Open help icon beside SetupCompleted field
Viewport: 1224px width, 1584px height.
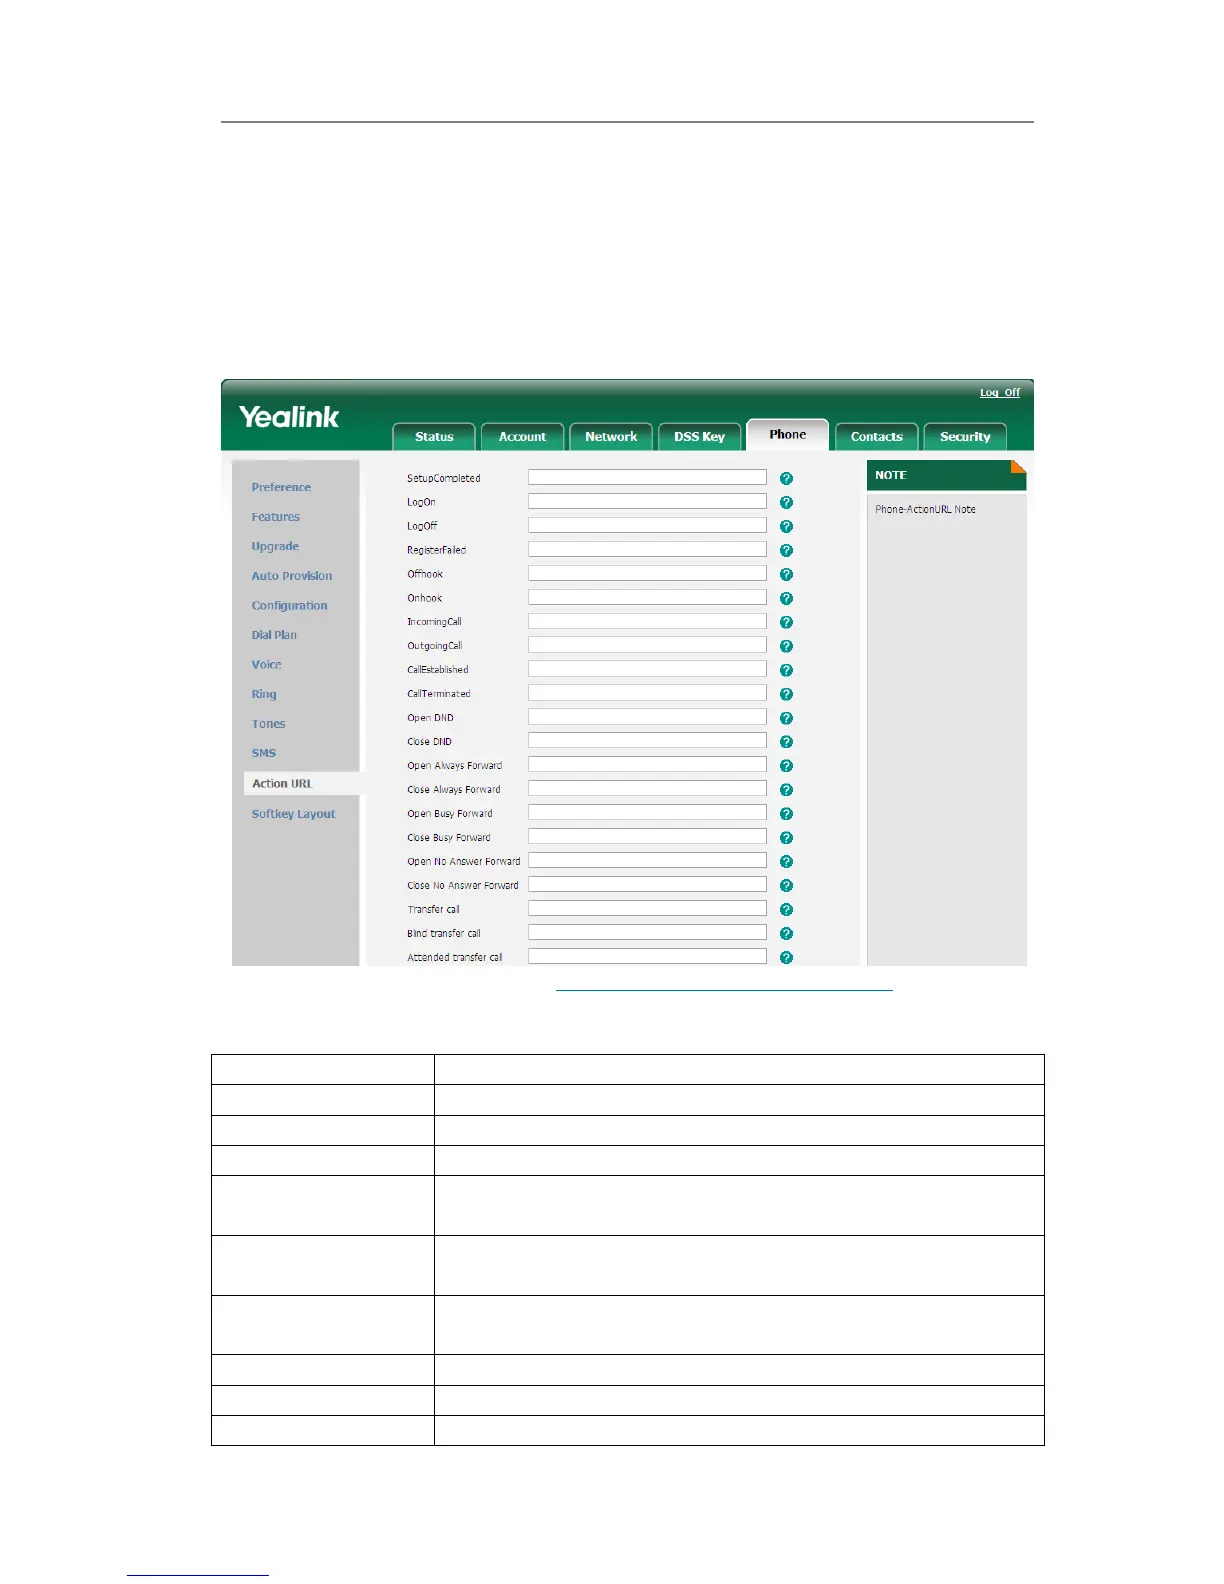(786, 479)
